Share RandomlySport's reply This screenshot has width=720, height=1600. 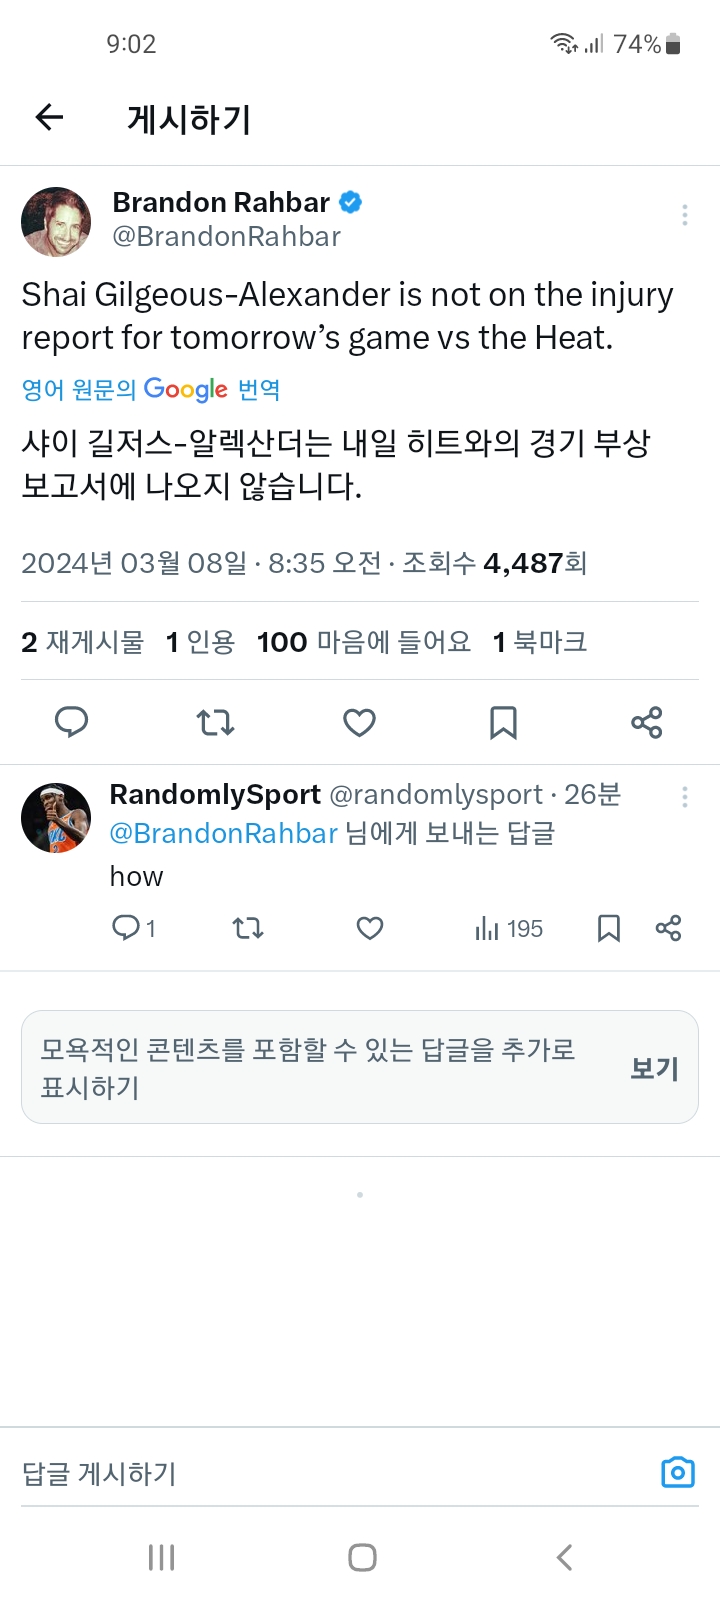668,928
